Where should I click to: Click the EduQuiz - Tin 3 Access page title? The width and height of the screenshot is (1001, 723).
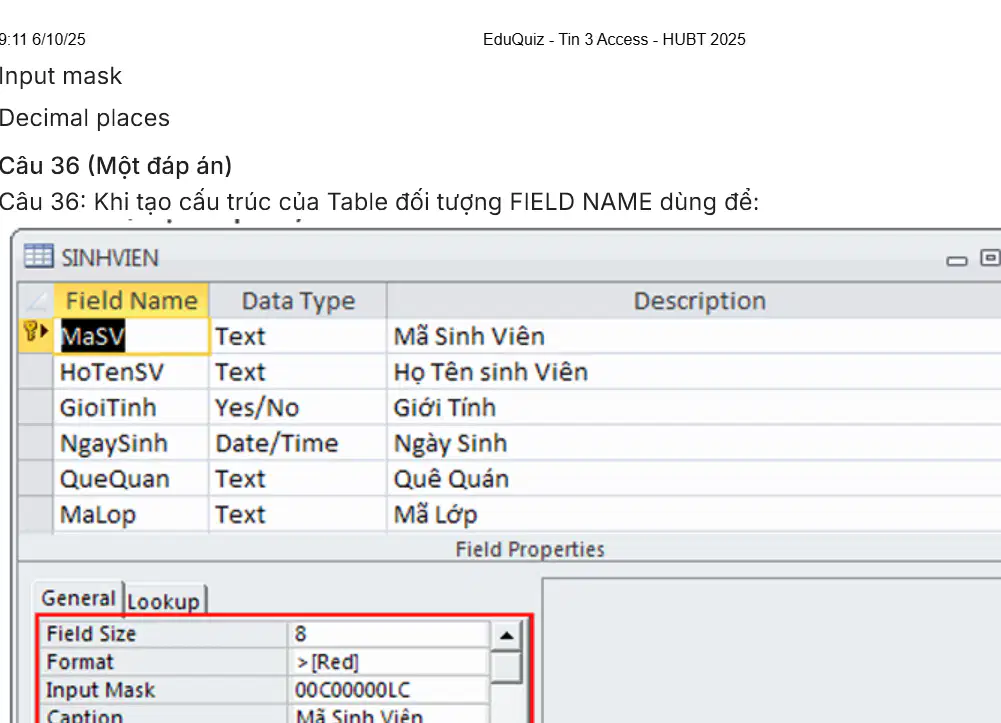(x=614, y=40)
